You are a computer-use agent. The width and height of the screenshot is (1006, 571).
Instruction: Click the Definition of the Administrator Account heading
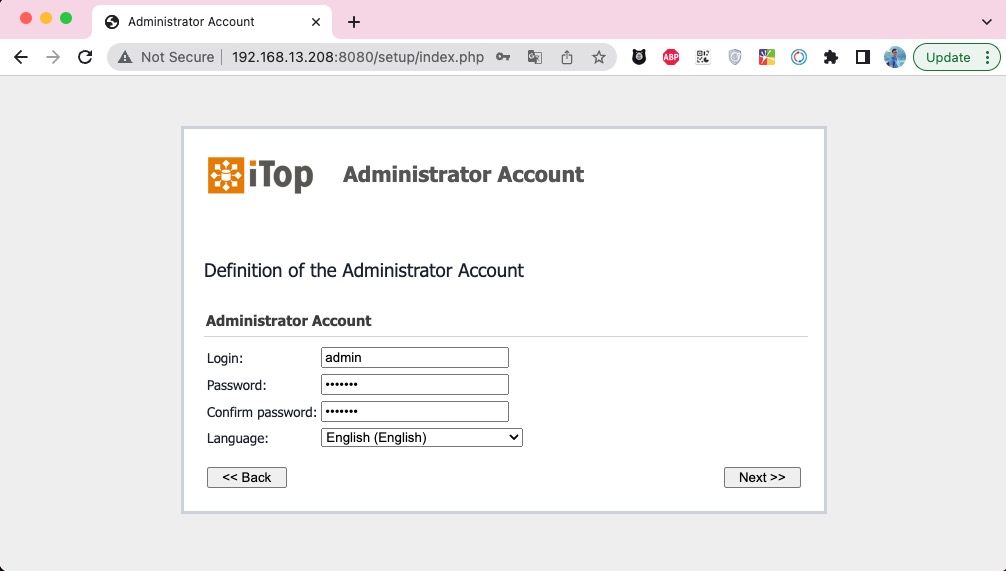coord(364,270)
